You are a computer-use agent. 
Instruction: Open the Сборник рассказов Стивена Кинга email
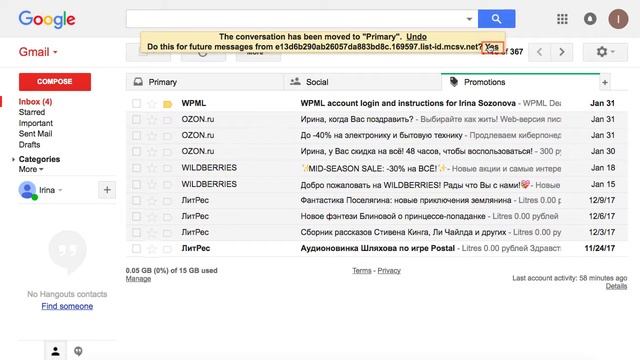click(376, 232)
